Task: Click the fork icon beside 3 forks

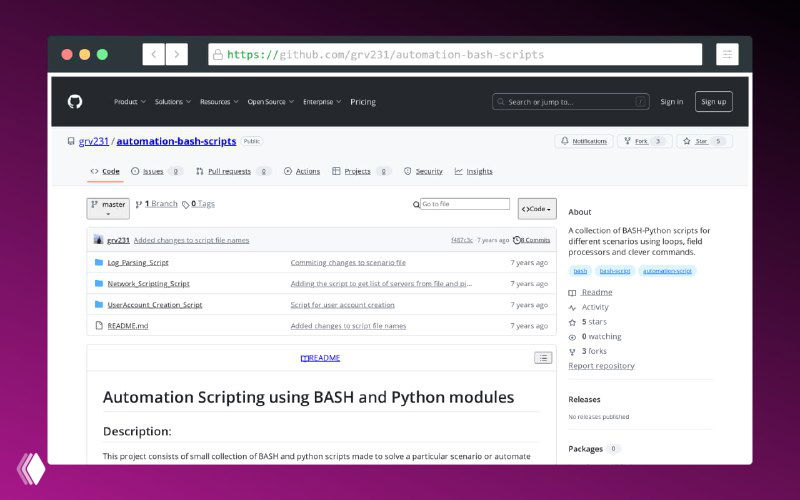Action: (572, 352)
